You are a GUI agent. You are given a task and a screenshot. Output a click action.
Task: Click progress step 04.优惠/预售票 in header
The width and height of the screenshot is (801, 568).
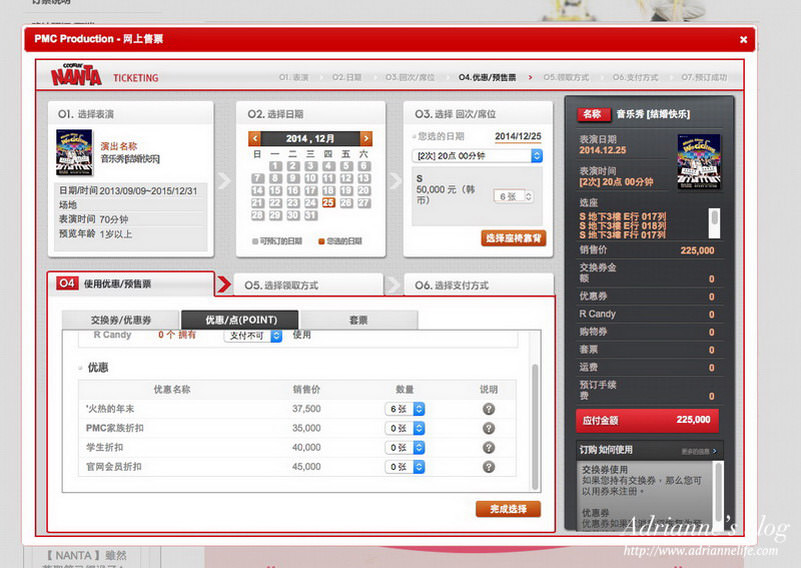click(487, 77)
